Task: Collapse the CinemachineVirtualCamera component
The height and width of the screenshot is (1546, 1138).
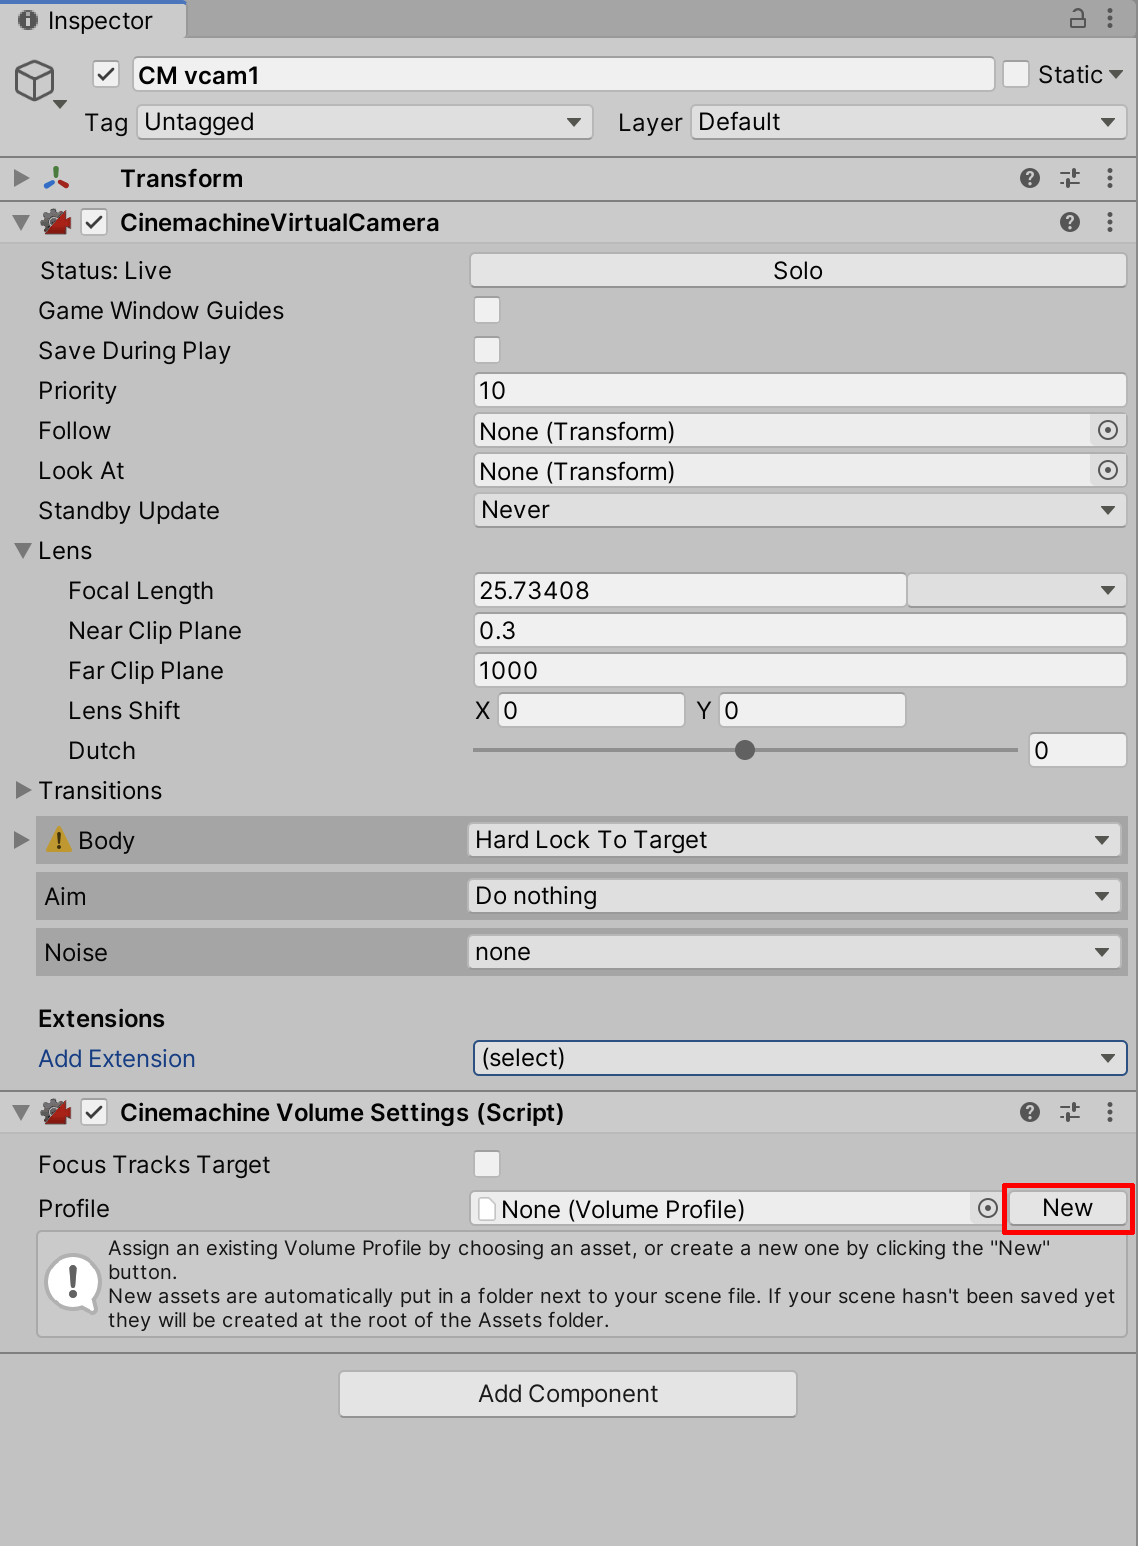Action: (x=21, y=222)
